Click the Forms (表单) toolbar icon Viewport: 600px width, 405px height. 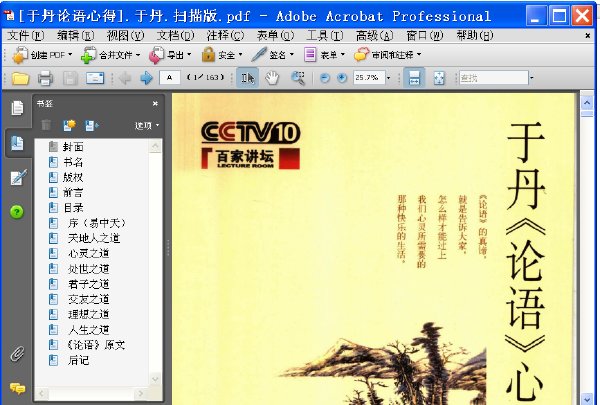click(310, 55)
